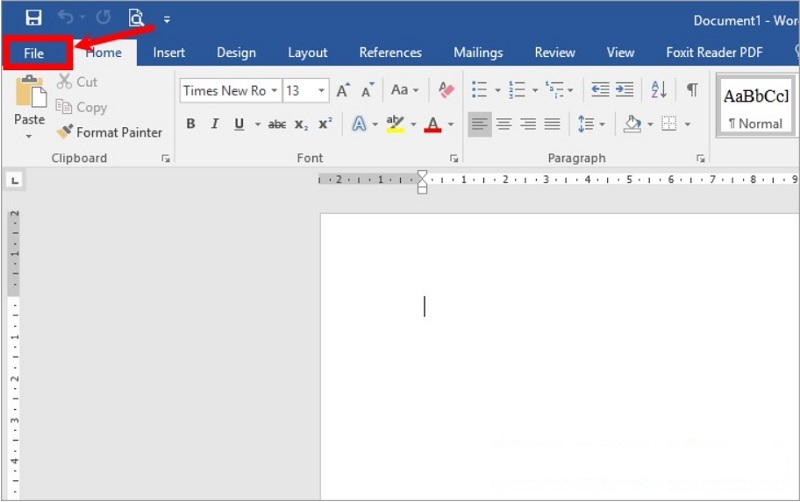Open the font size dropdown

click(321, 91)
